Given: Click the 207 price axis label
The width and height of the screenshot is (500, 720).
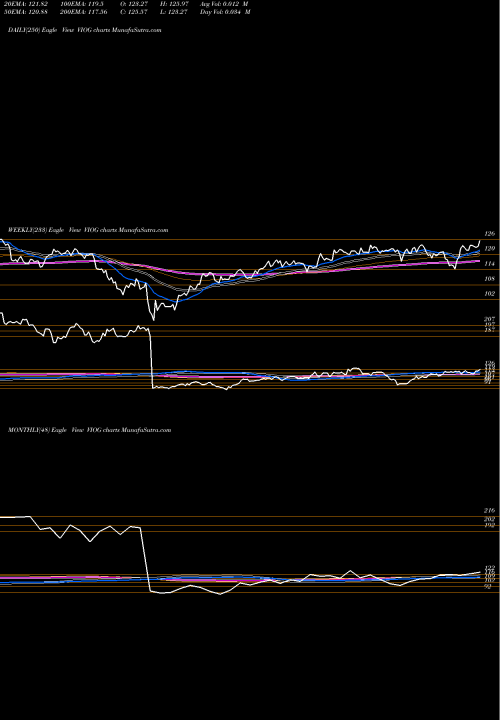Looking at the screenshot, I should (489, 319).
